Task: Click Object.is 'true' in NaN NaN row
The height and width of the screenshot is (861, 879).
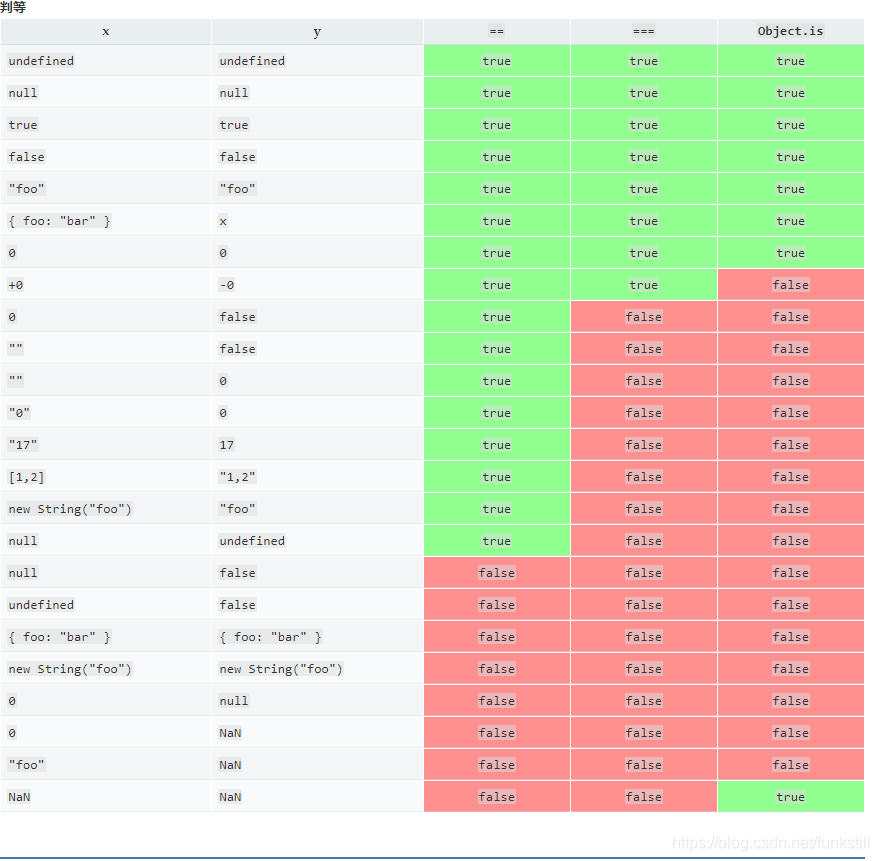Action: click(790, 797)
